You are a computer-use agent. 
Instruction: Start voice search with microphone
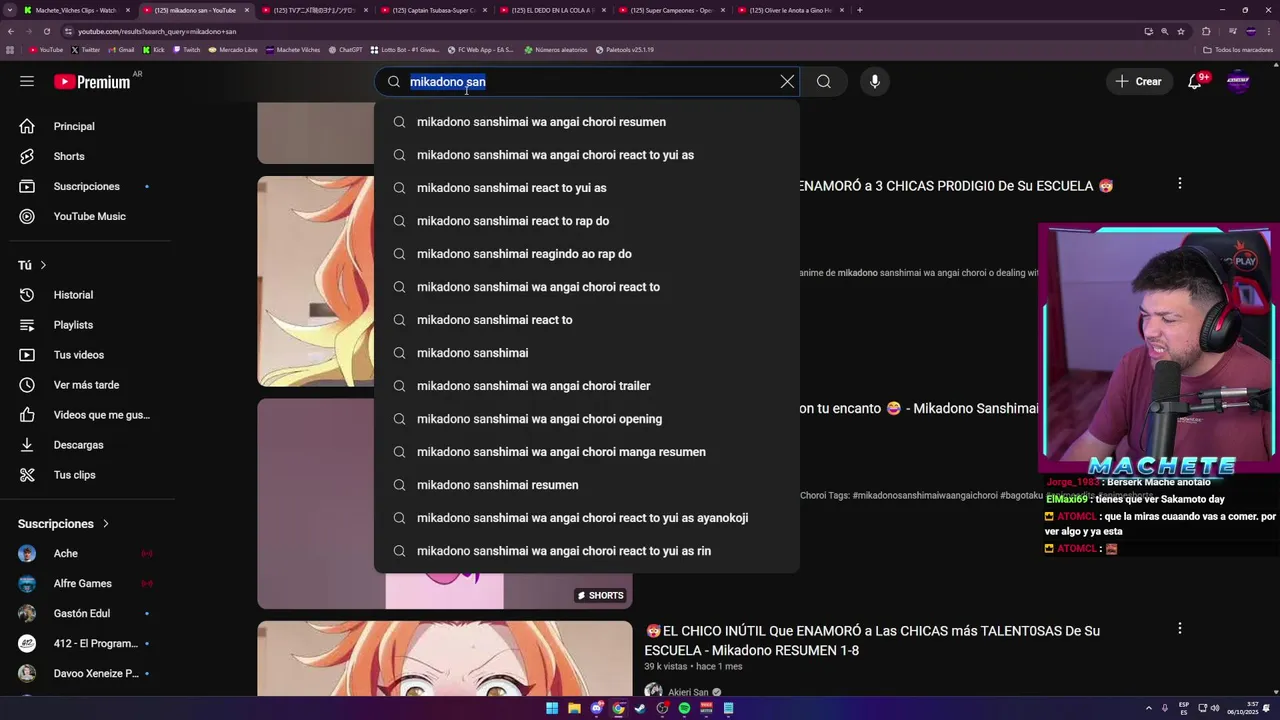(875, 82)
